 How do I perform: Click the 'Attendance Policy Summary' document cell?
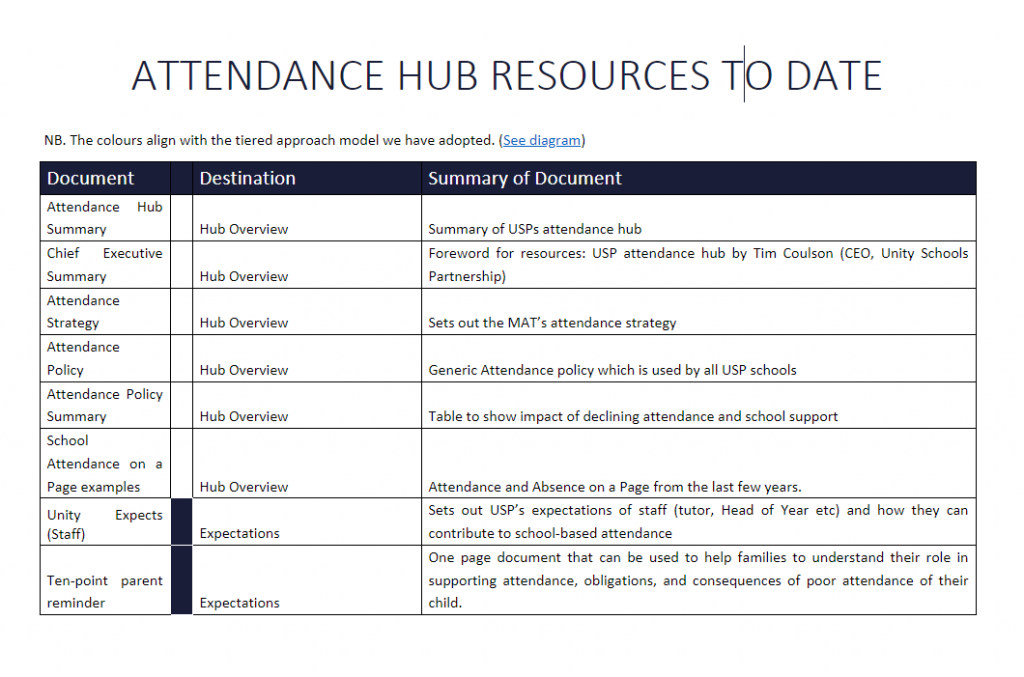(105, 405)
